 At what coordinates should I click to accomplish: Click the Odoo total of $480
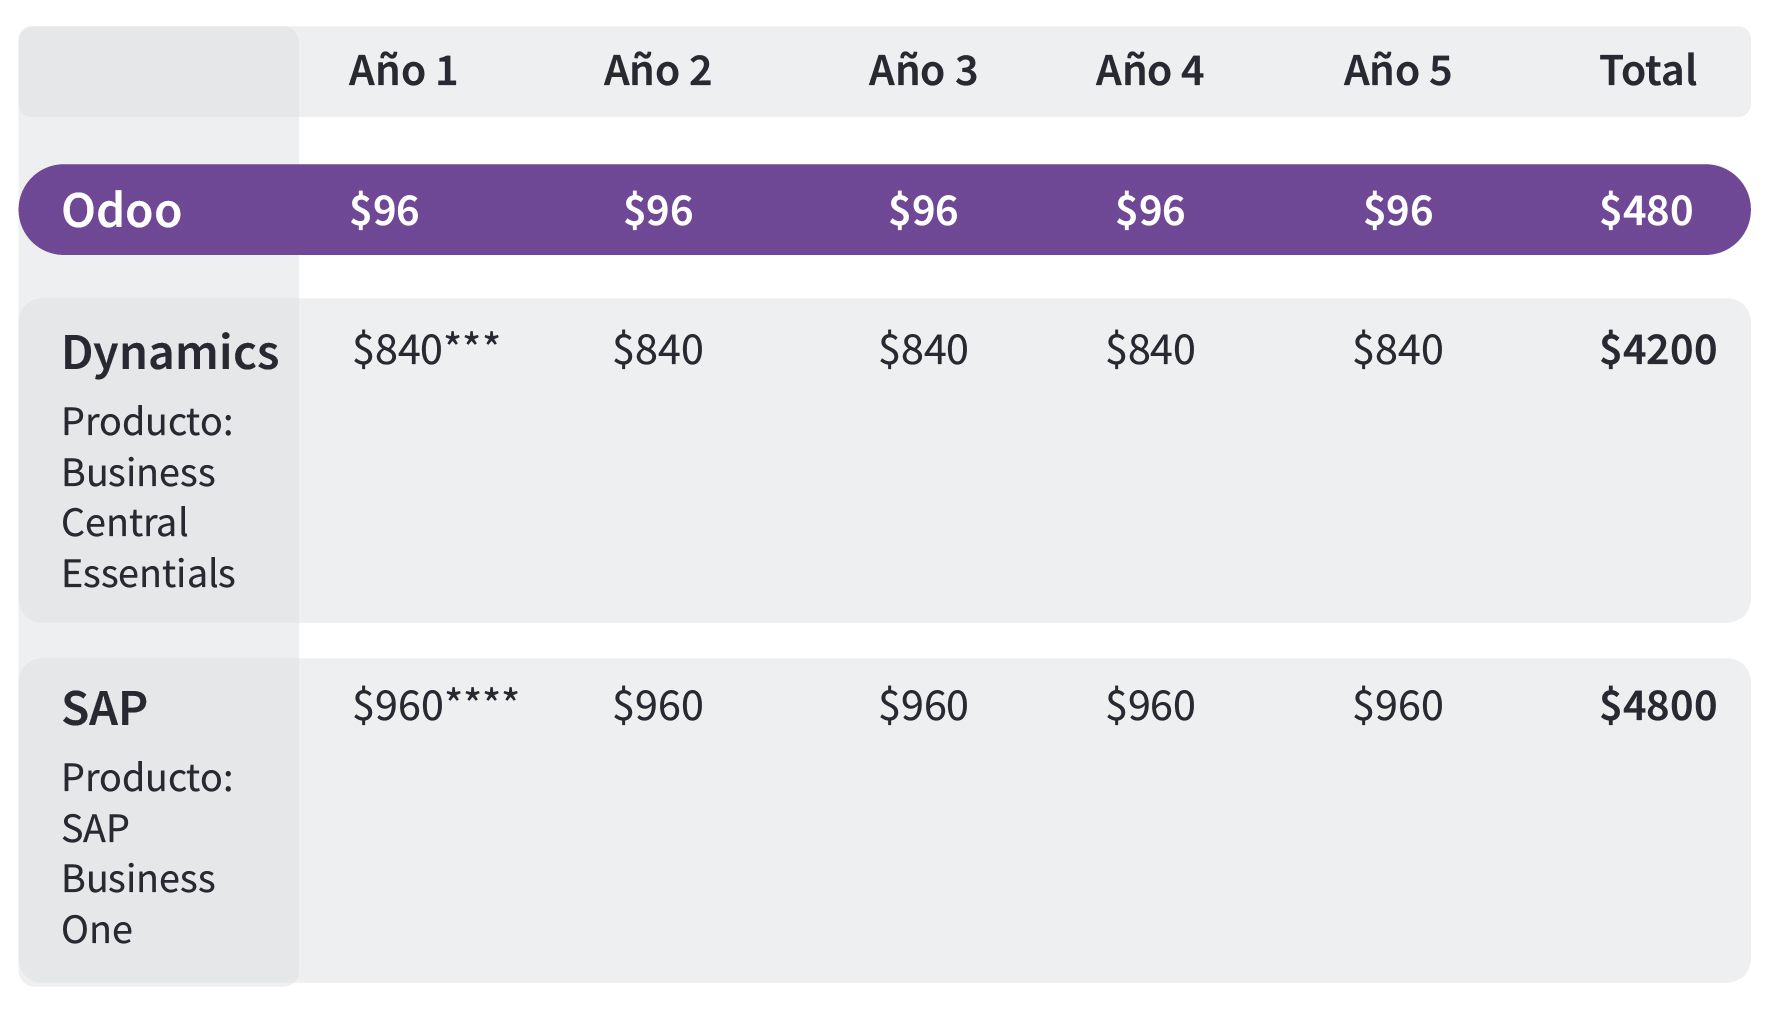(x=1646, y=211)
